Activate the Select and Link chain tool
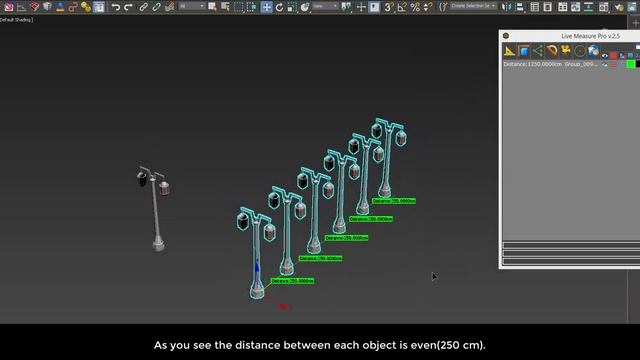Screen dimensions: 640x360 click(143, 7)
